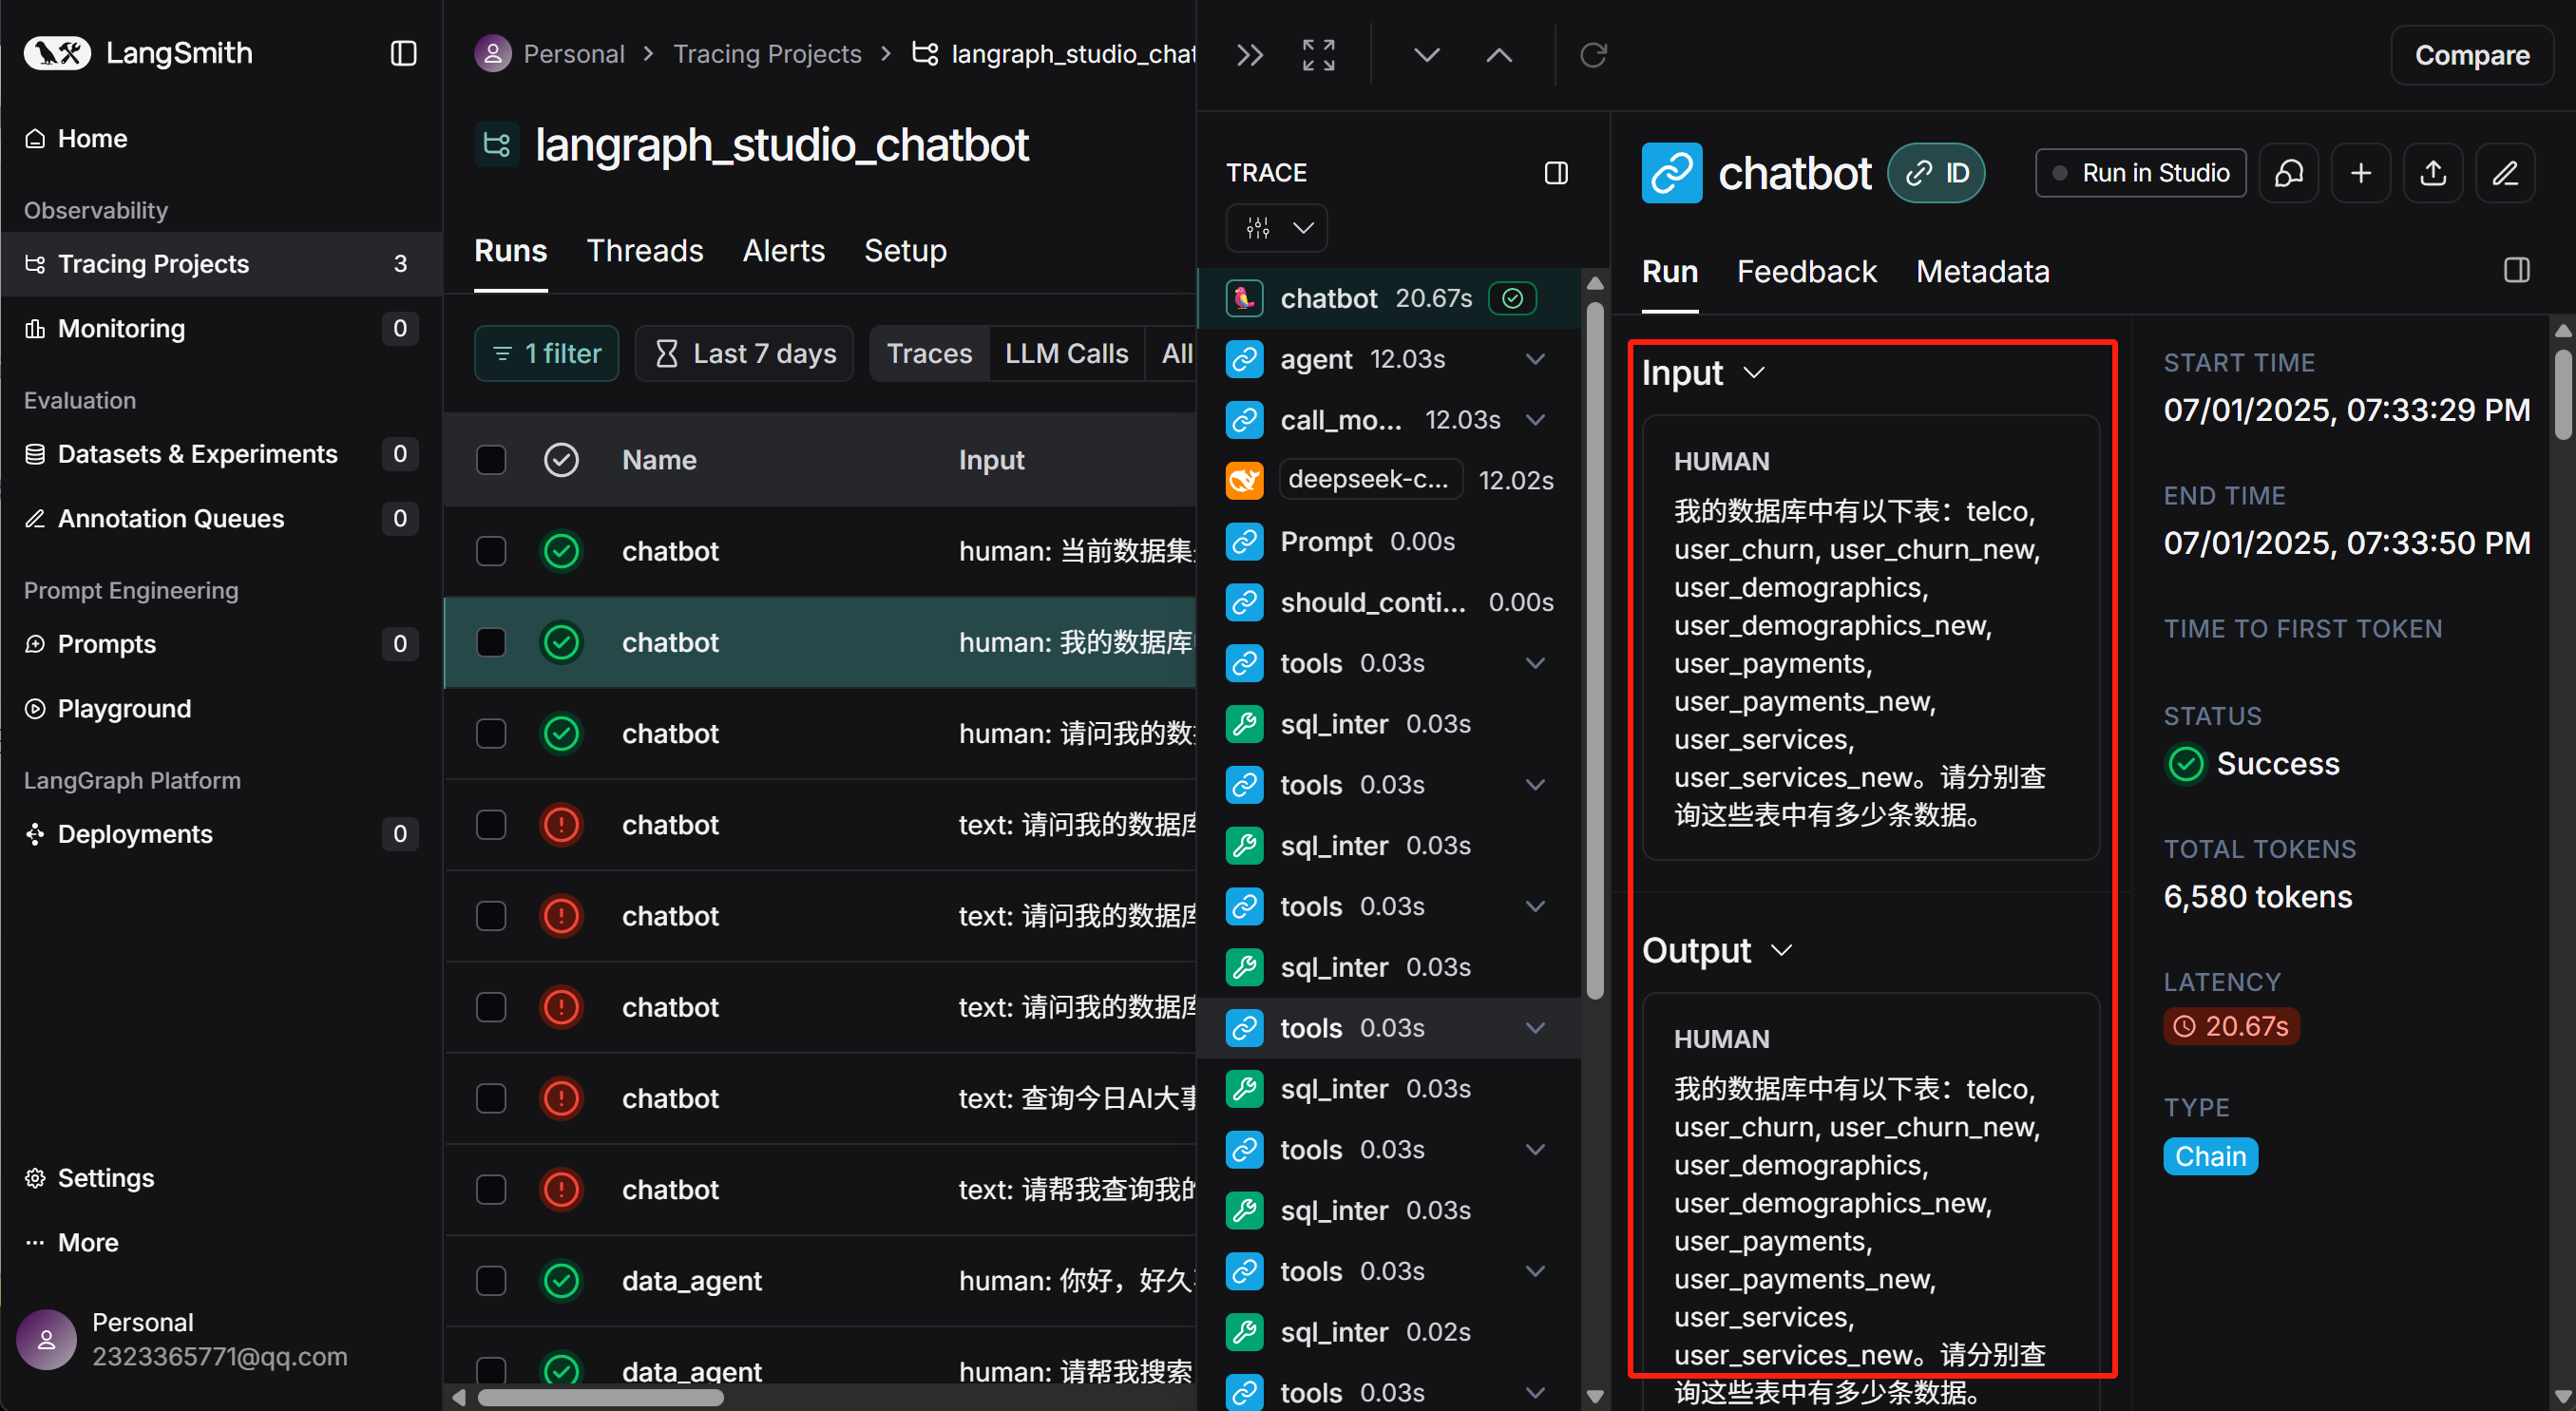Viewport: 2576px width, 1411px height.
Task: Click the Personal avatar in breadcrumb
Action: (x=492, y=53)
